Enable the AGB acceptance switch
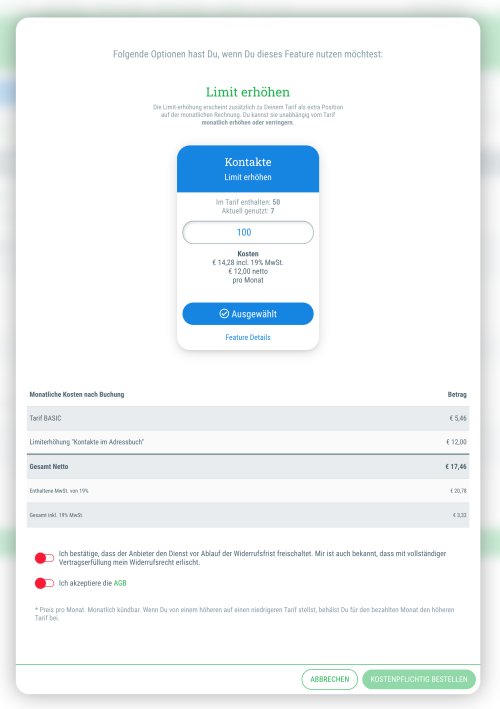500x709 pixels. [x=44, y=583]
